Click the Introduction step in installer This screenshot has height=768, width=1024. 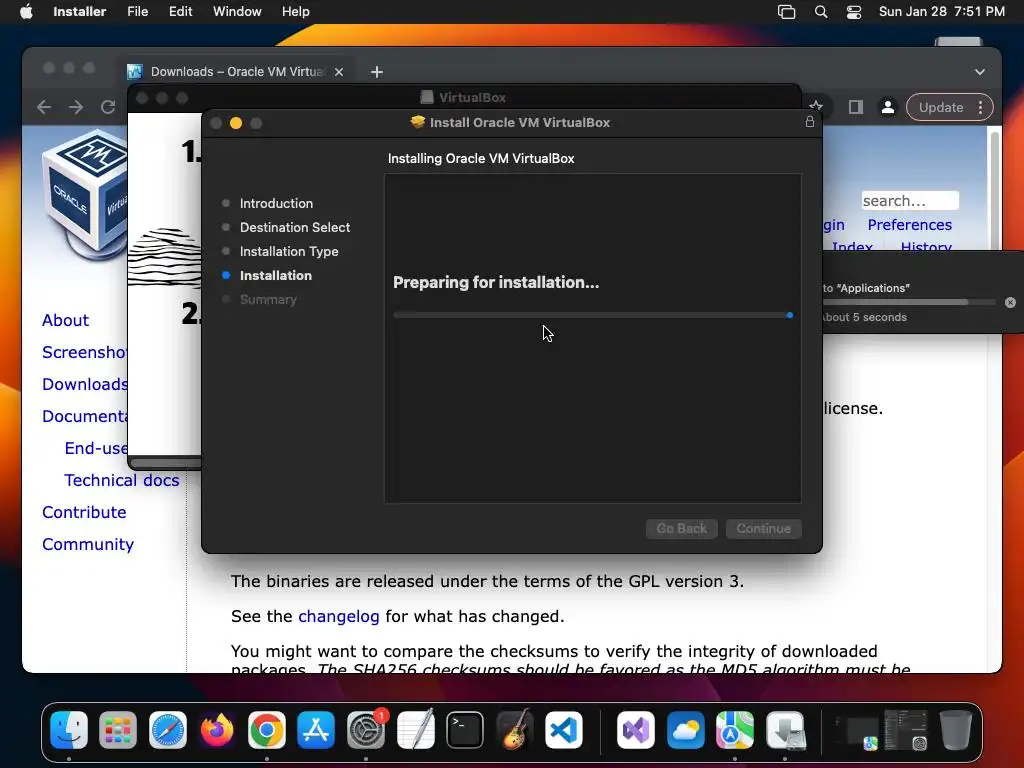click(276, 203)
